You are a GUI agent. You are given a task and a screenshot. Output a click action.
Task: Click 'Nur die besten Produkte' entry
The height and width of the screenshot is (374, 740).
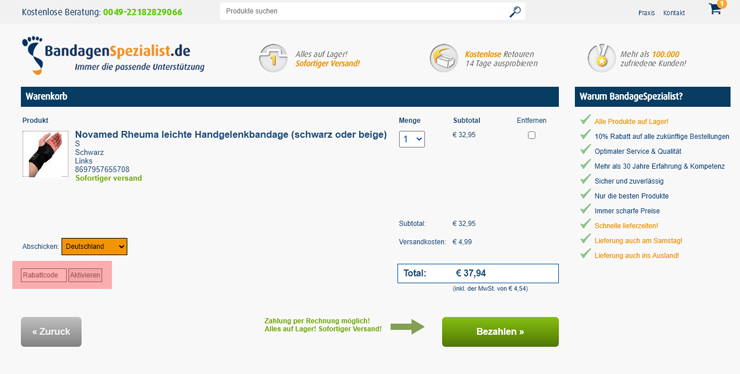631,196
